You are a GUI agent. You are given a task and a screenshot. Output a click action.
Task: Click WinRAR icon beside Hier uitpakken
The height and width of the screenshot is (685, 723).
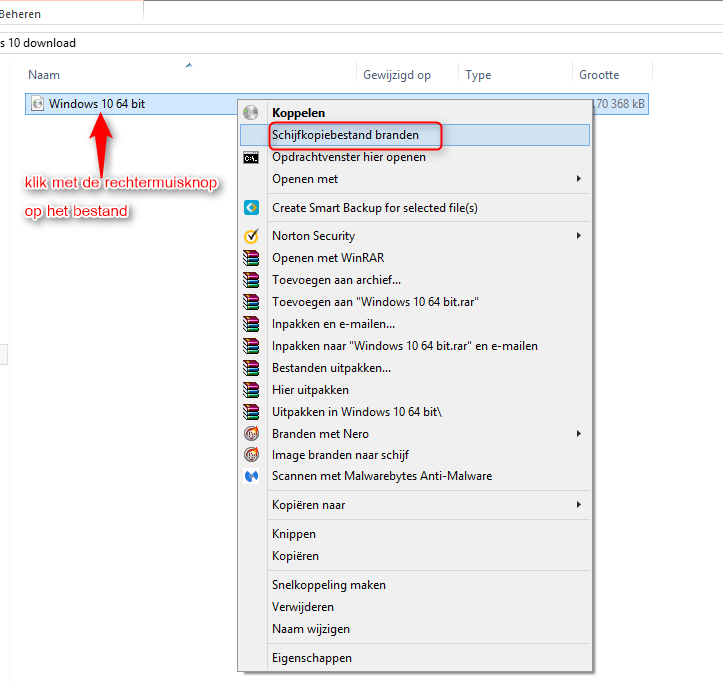click(251, 390)
